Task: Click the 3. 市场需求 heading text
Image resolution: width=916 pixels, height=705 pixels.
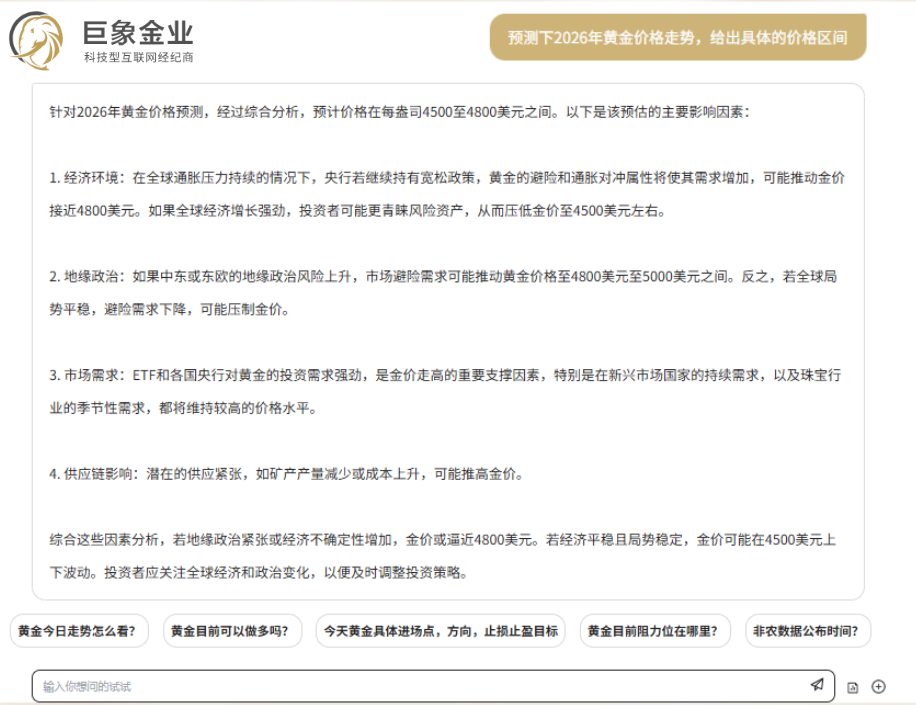Action: click(x=90, y=376)
